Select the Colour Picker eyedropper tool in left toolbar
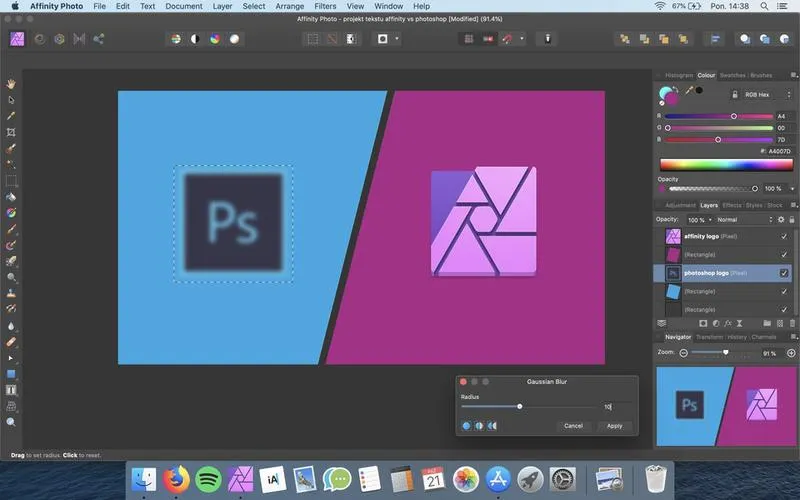 pos(11,116)
